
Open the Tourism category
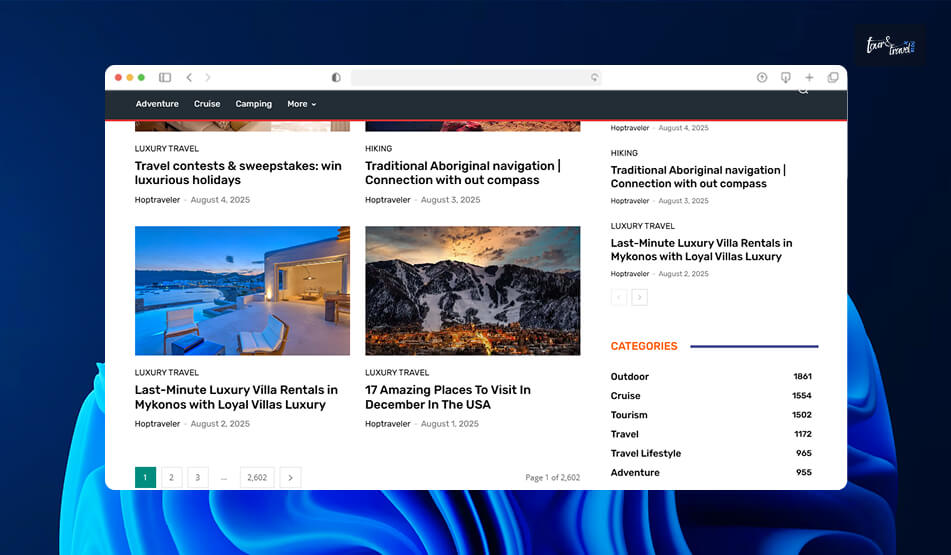point(629,415)
